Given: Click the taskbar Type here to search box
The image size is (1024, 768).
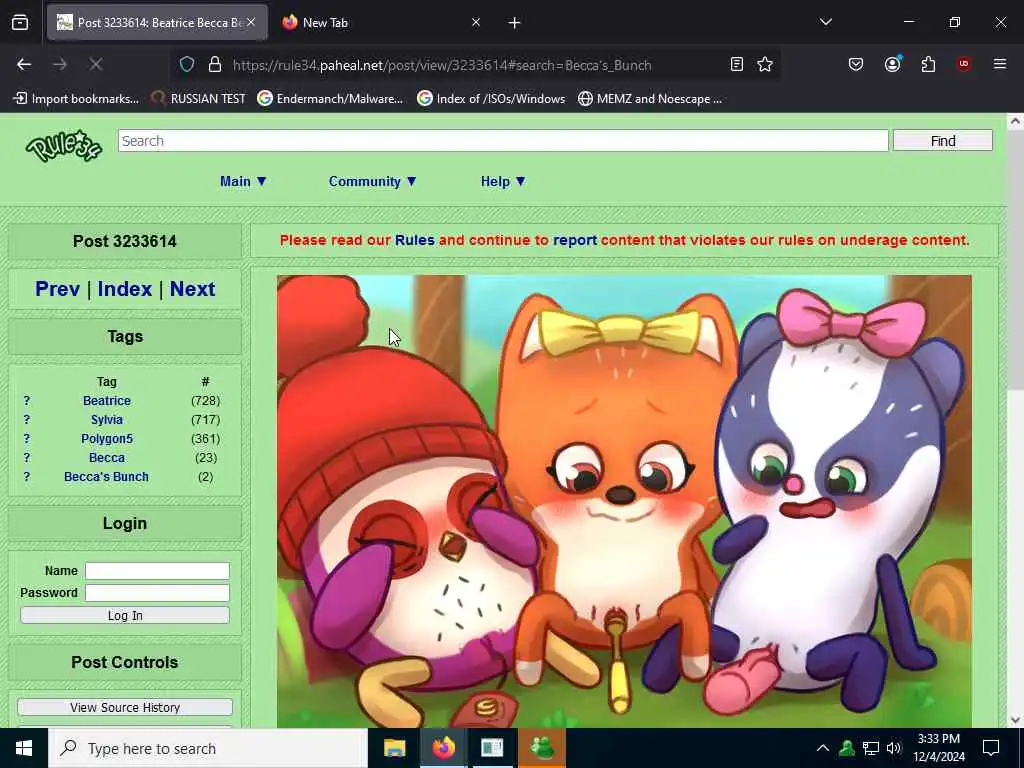Looking at the screenshot, I should coord(208,748).
